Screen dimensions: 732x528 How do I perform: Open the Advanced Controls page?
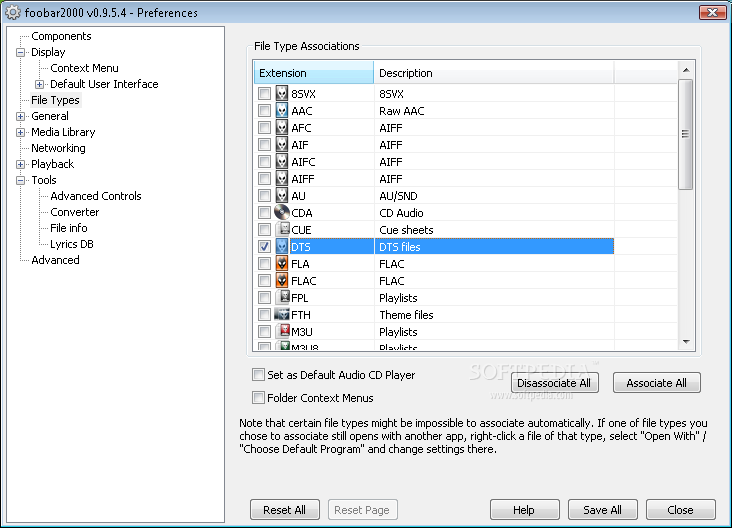pos(96,196)
